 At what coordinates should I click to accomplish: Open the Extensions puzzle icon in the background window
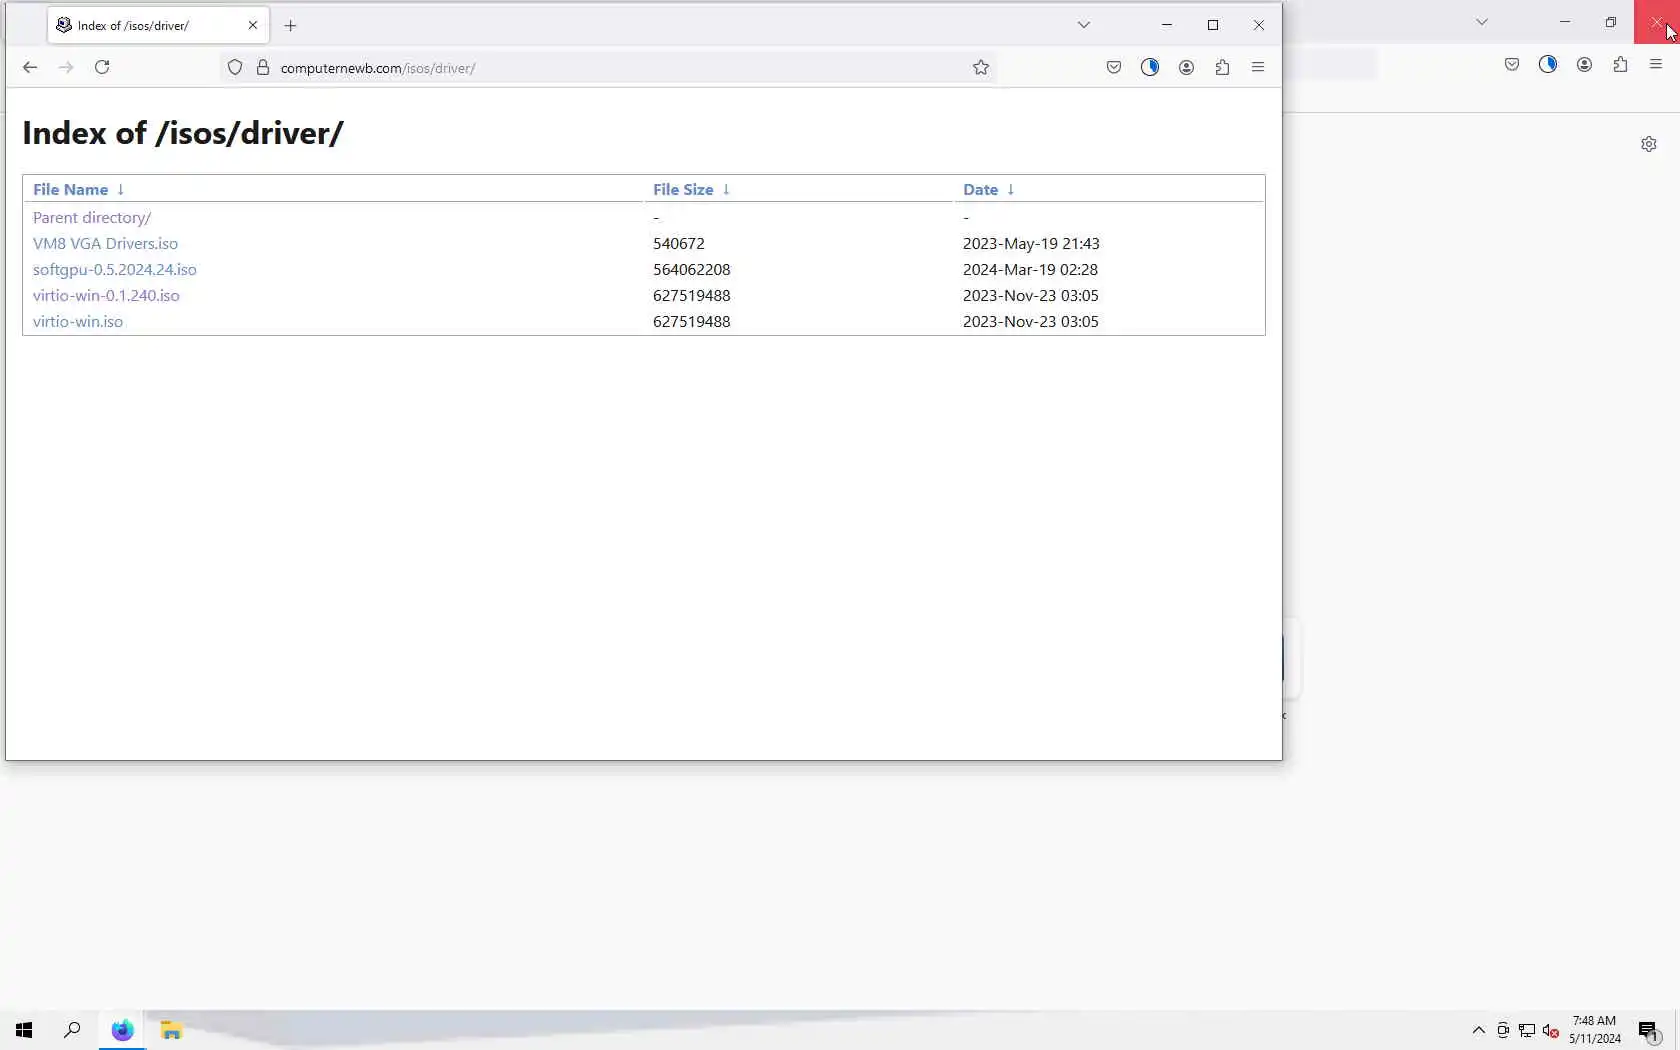[1620, 64]
